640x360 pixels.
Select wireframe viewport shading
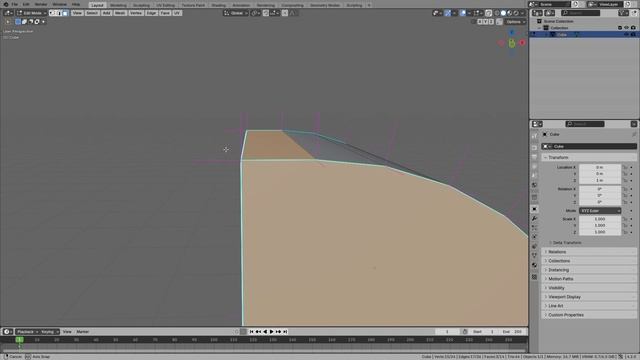pos(497,13)
